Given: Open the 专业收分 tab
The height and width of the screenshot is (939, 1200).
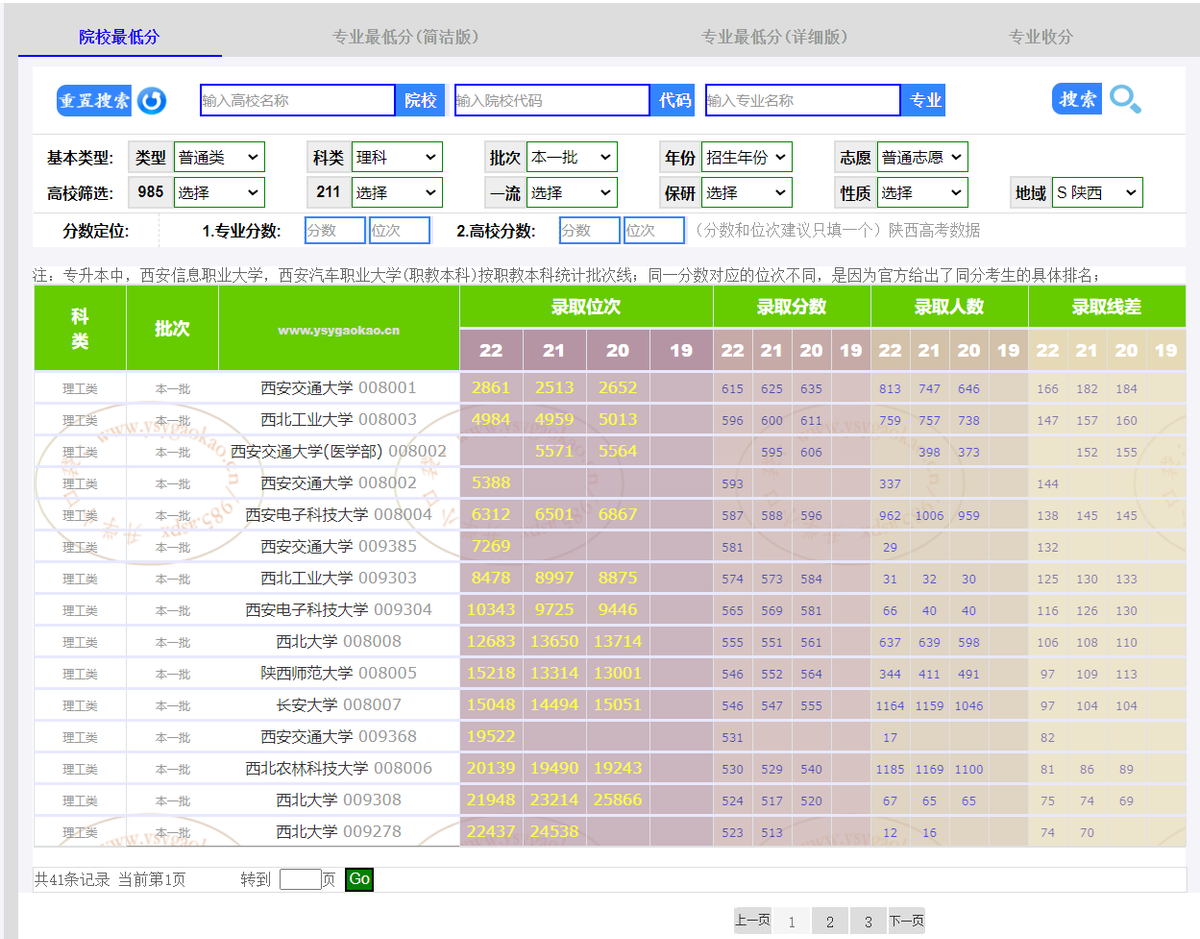Looking at the screenshot, I should (1040, 37).
